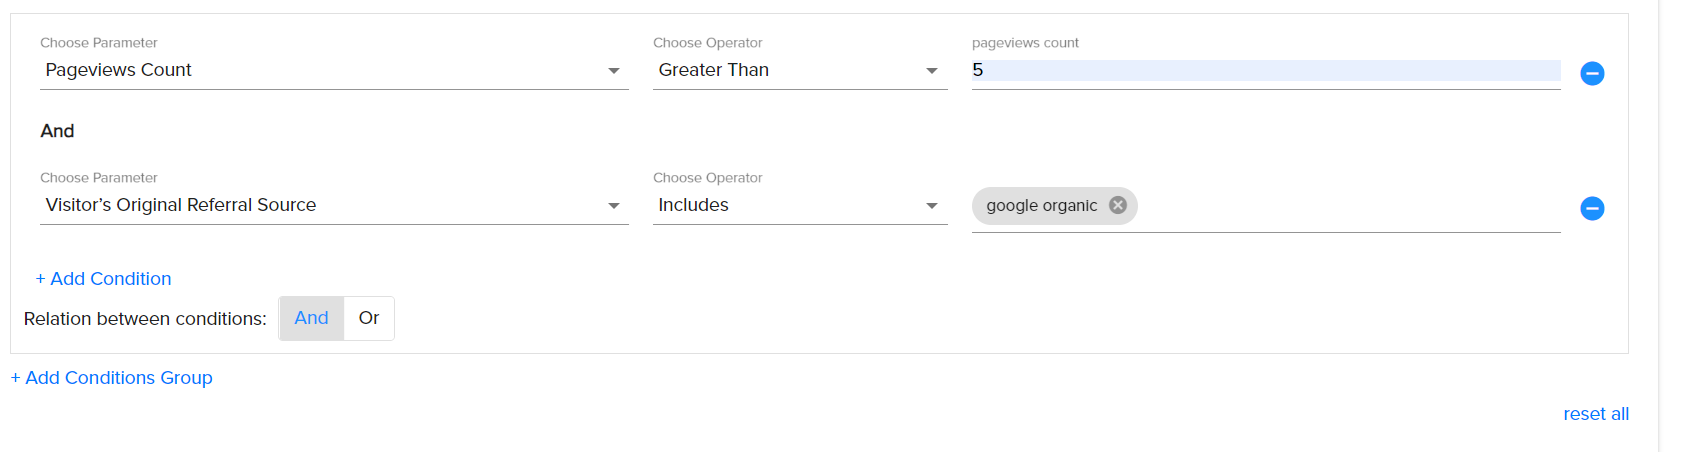
Task: Set relation between conditions to And
Action: [x=311, y=318]
